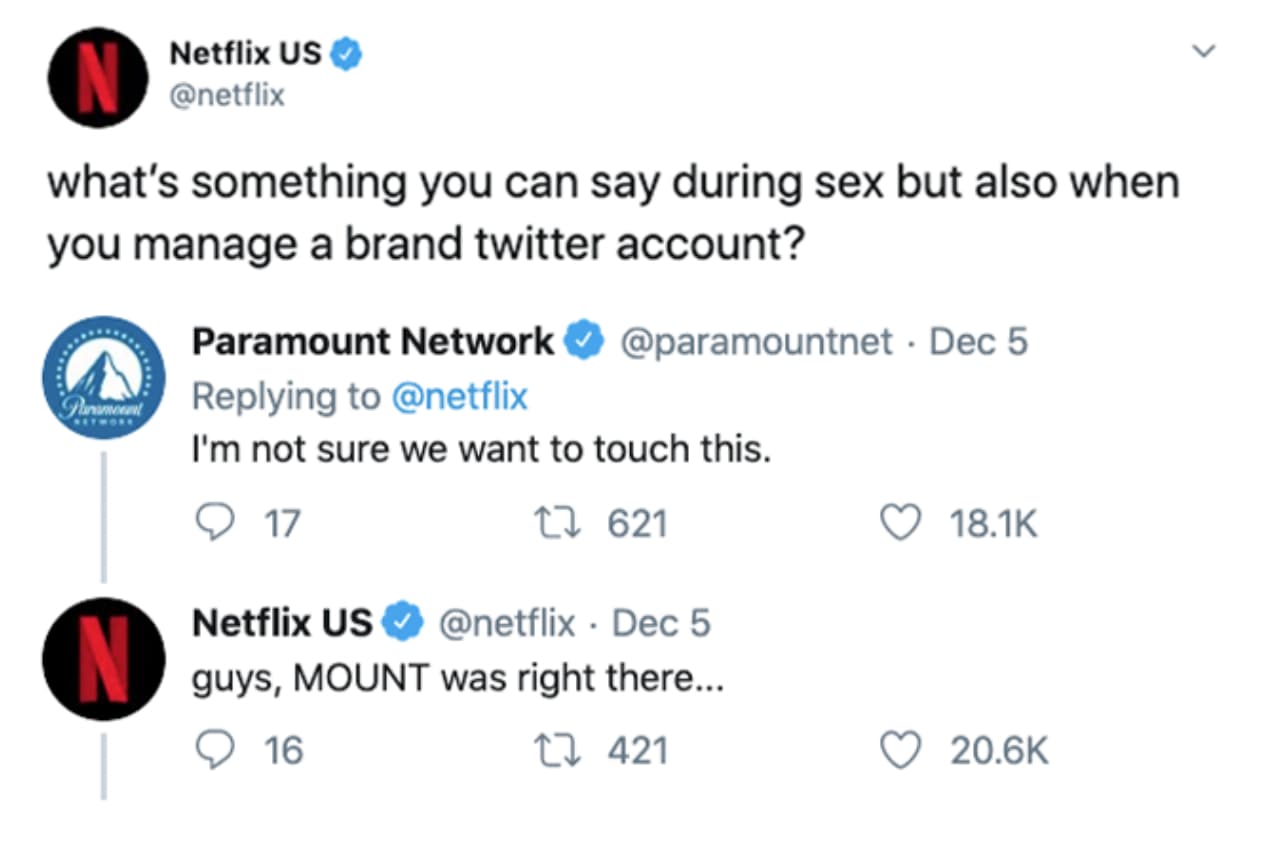Like the Paramount Network reply
The image size is (1288, 867).
click(900, 521)
